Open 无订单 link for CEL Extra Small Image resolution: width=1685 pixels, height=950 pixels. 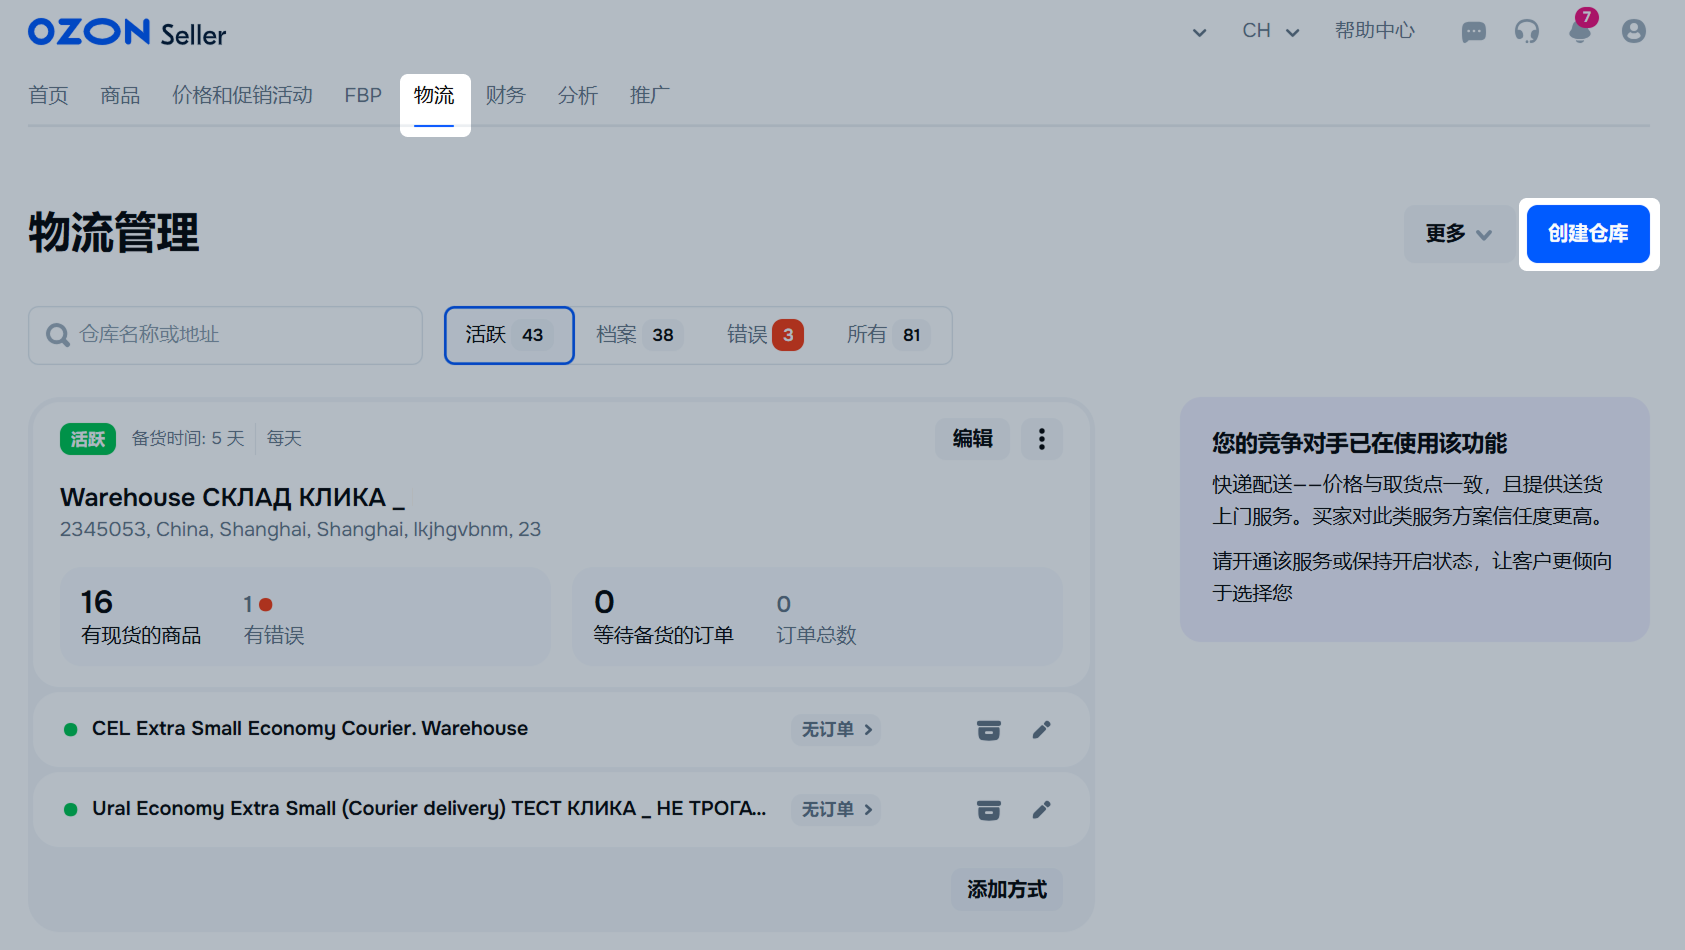click(x=836, y=730)
